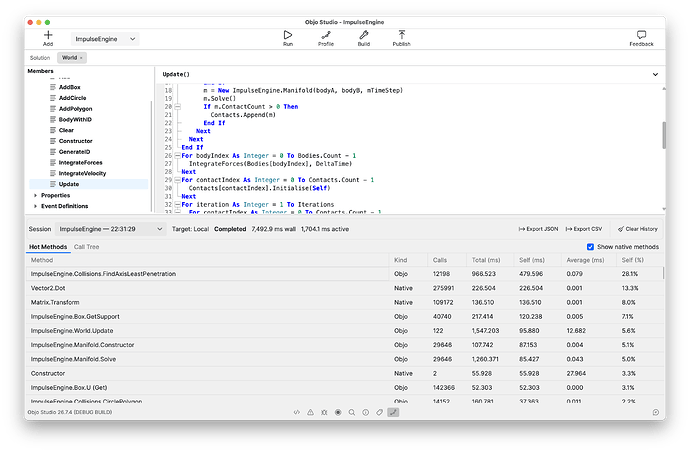This screenshot has height=452, width=690.
Task: Toggle the profiler panel icon in status bar
Action: click(x=393, y=412)
